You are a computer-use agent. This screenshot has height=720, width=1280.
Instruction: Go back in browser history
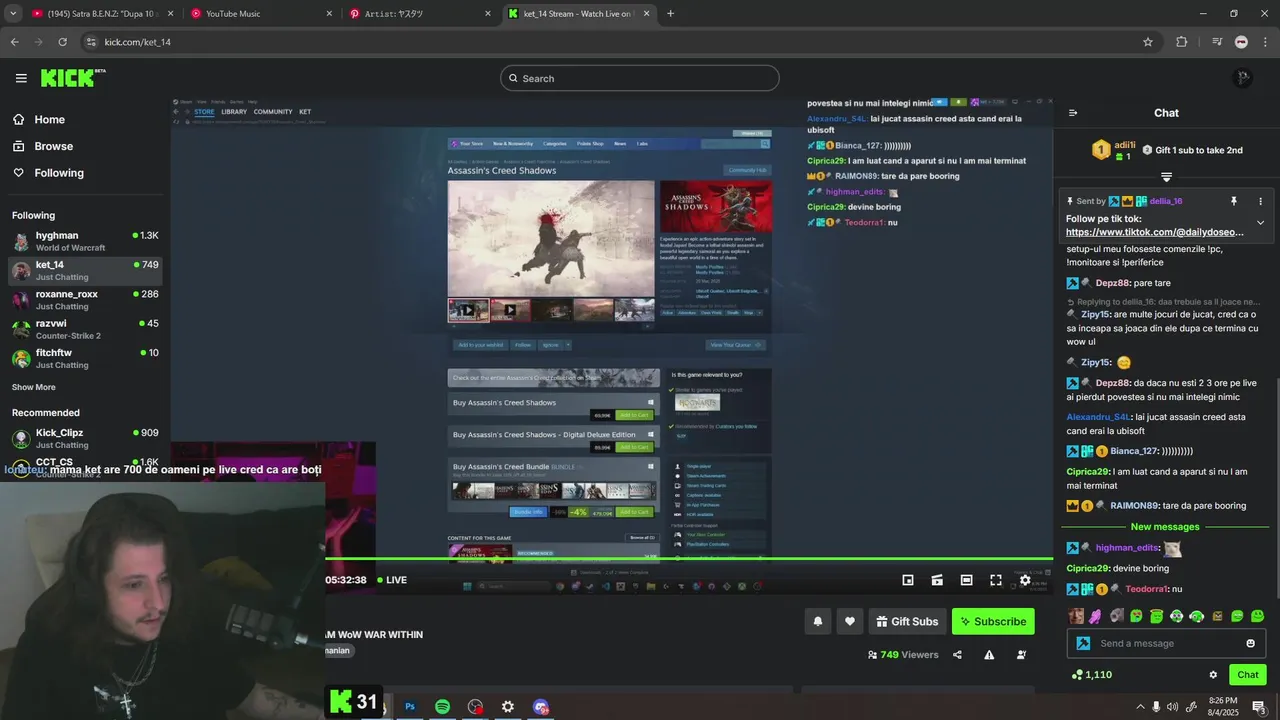pos(14,42)
